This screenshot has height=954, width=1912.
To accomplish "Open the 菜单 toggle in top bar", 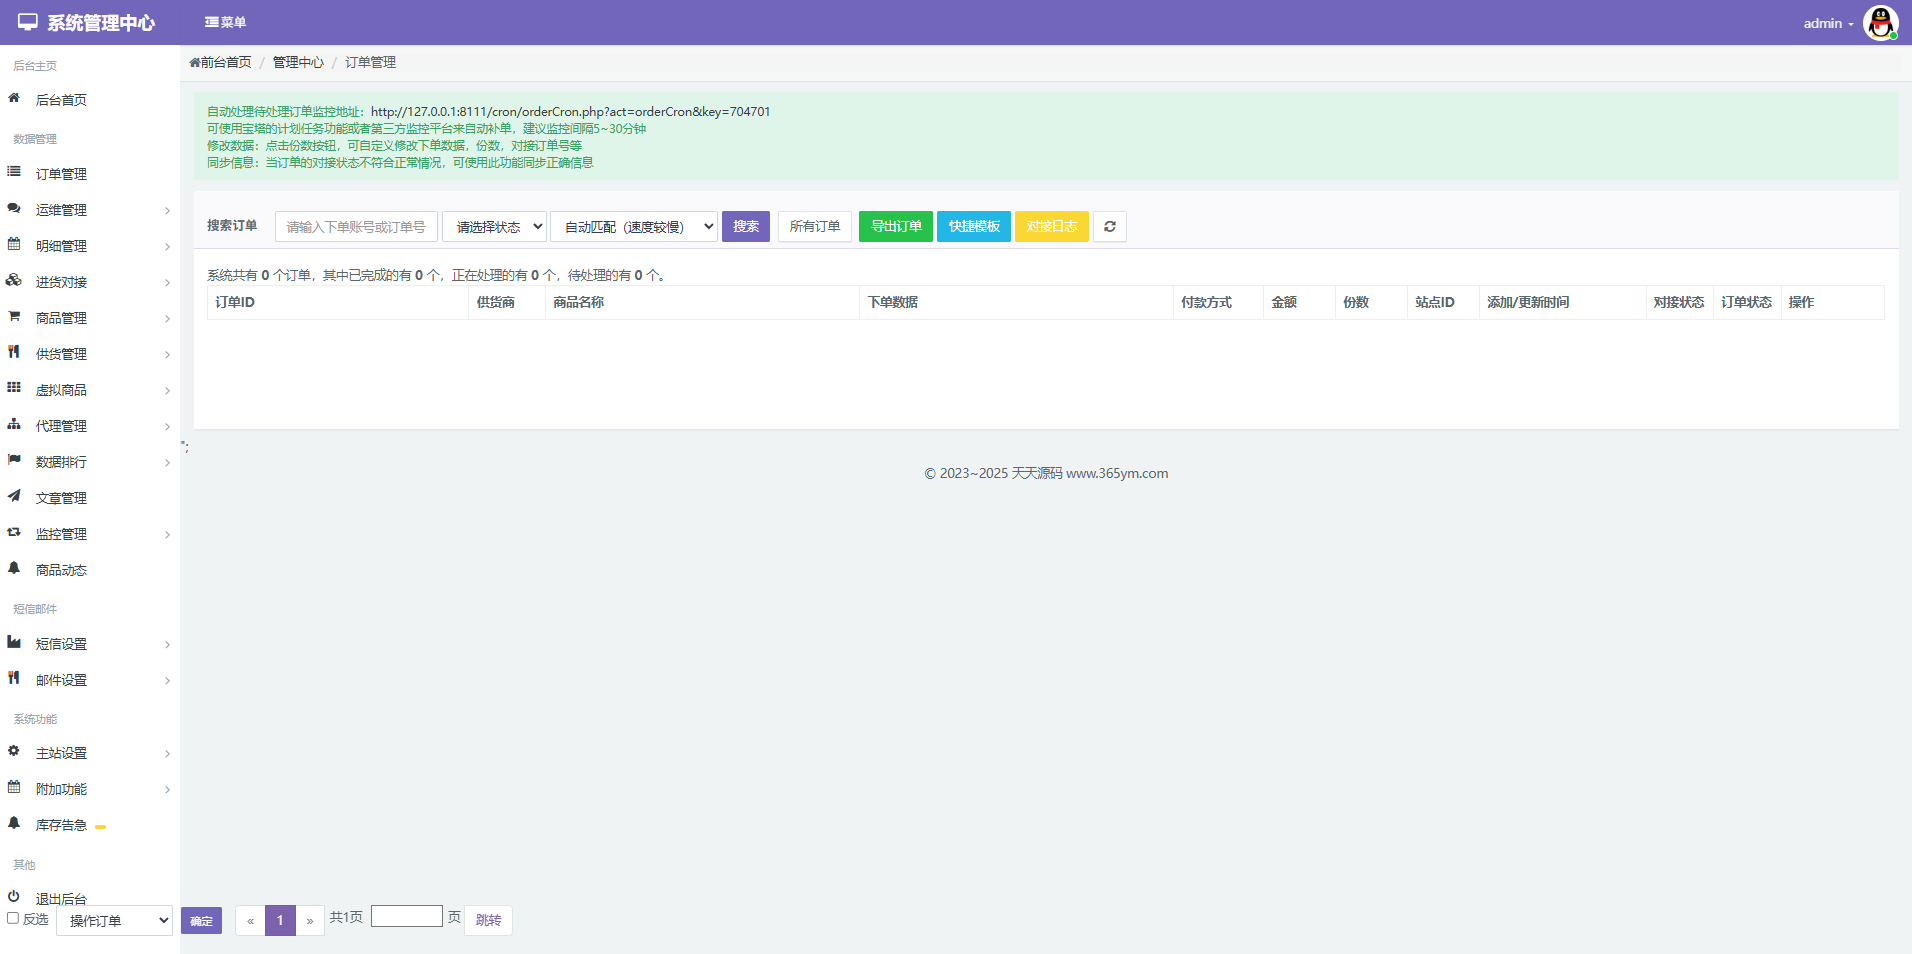I will [x=225, y=22].
